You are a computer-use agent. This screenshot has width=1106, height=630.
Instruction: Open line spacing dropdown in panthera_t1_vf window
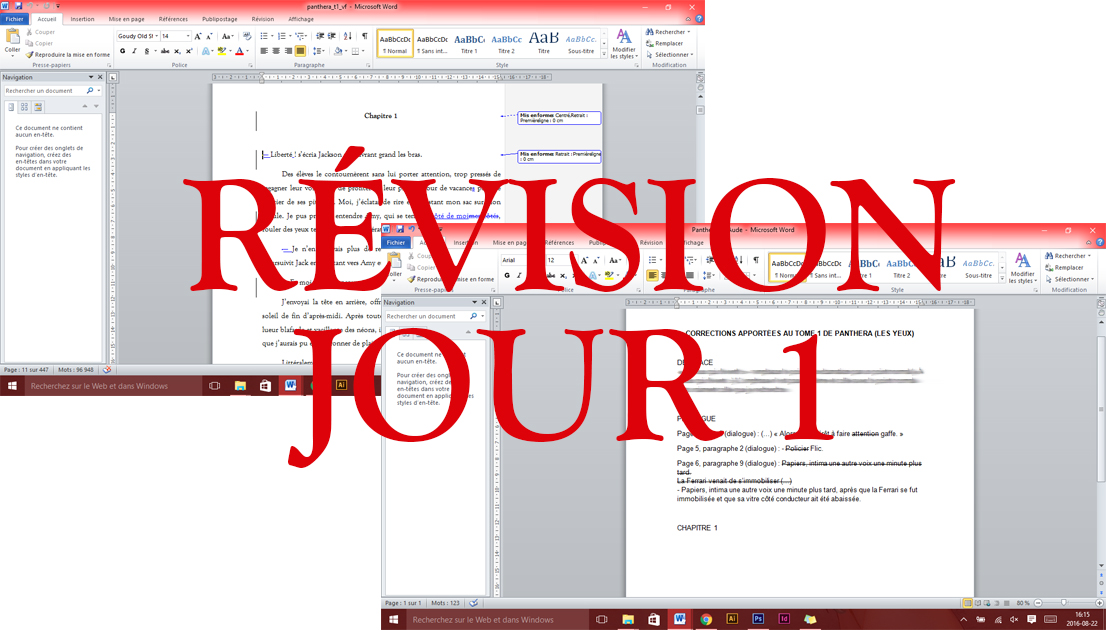point(319,51)
